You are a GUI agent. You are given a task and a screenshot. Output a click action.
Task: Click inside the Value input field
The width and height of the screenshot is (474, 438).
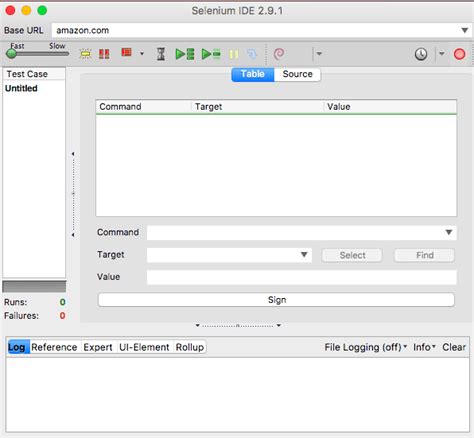(302, 277)
